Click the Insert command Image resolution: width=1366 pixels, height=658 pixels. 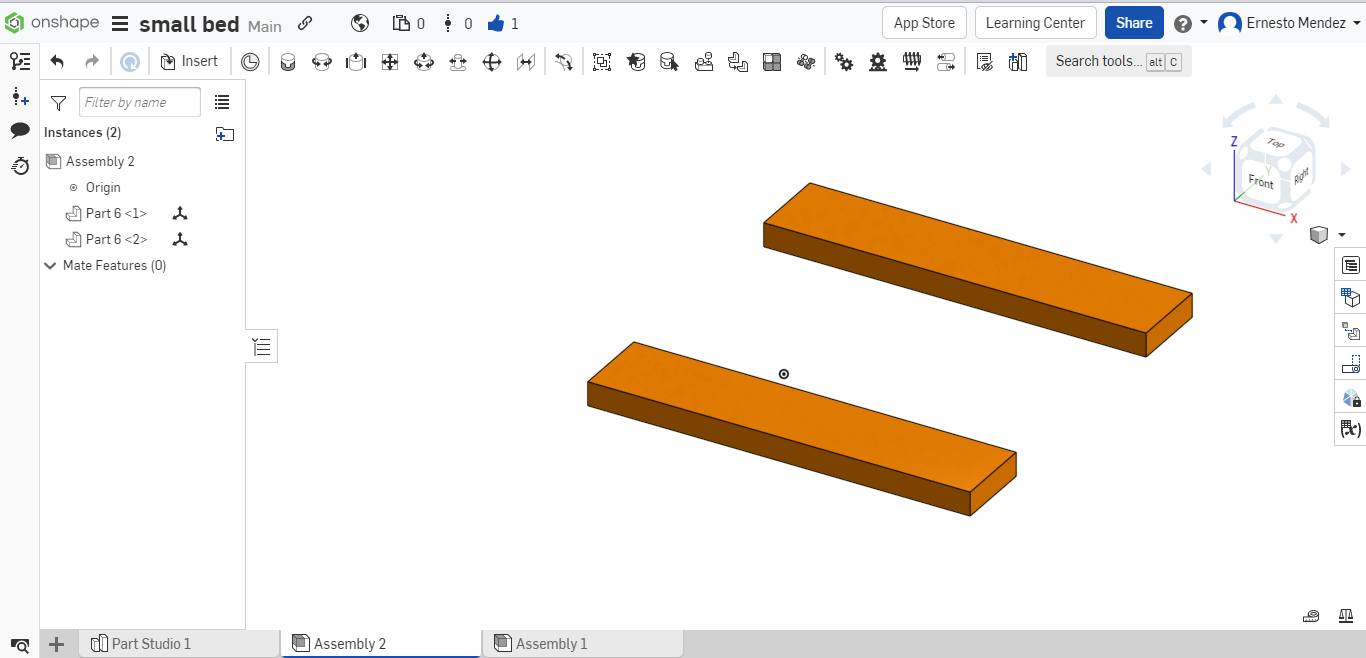190,61
